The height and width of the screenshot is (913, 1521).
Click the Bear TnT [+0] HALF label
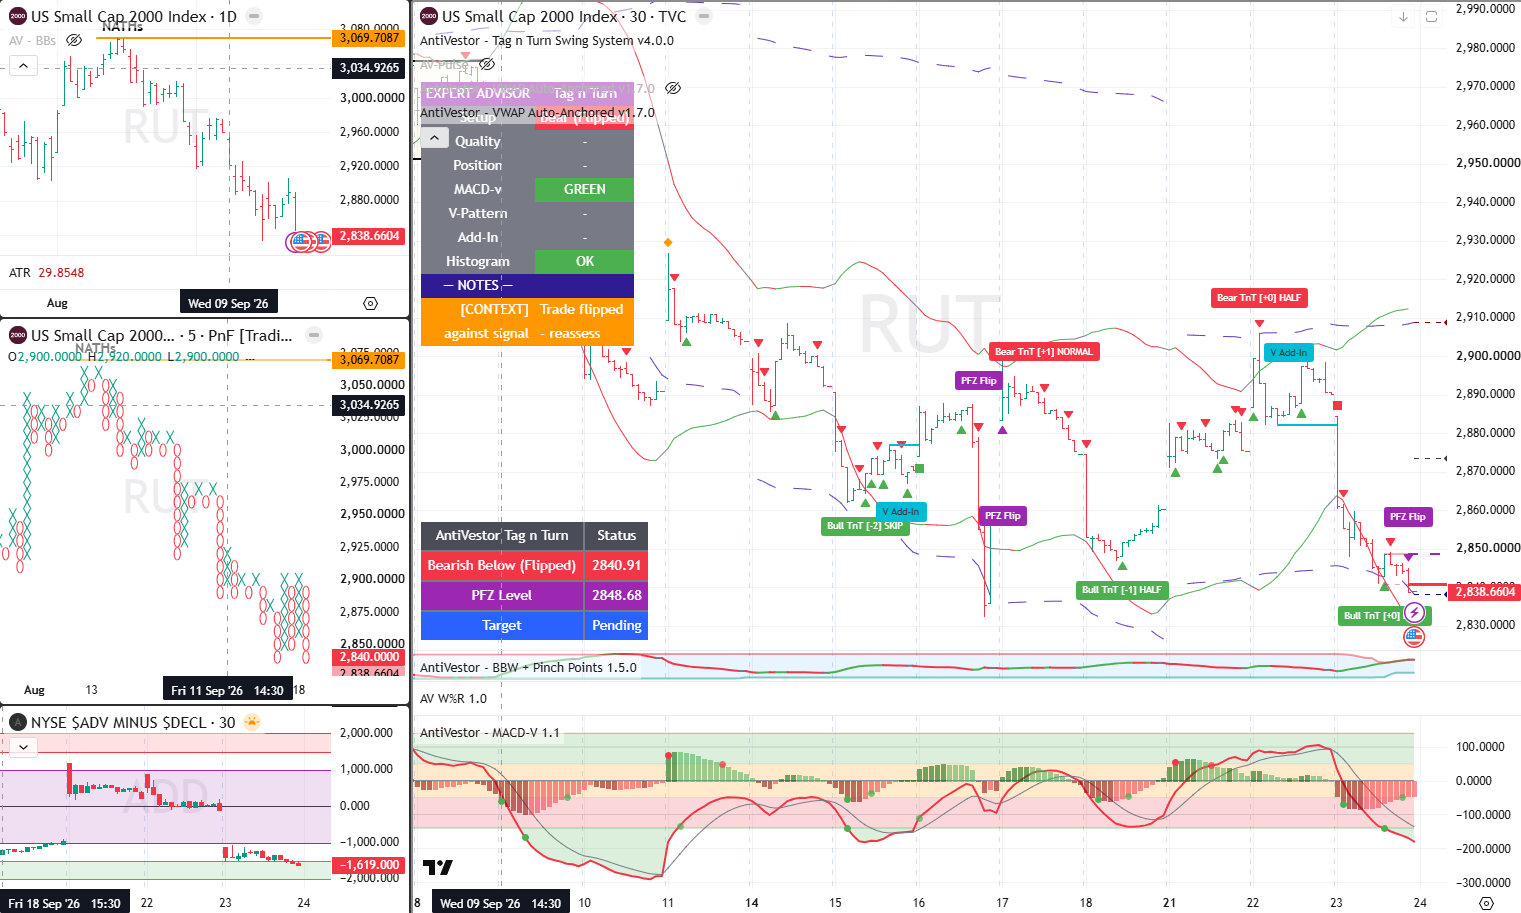pos(1259,298)
